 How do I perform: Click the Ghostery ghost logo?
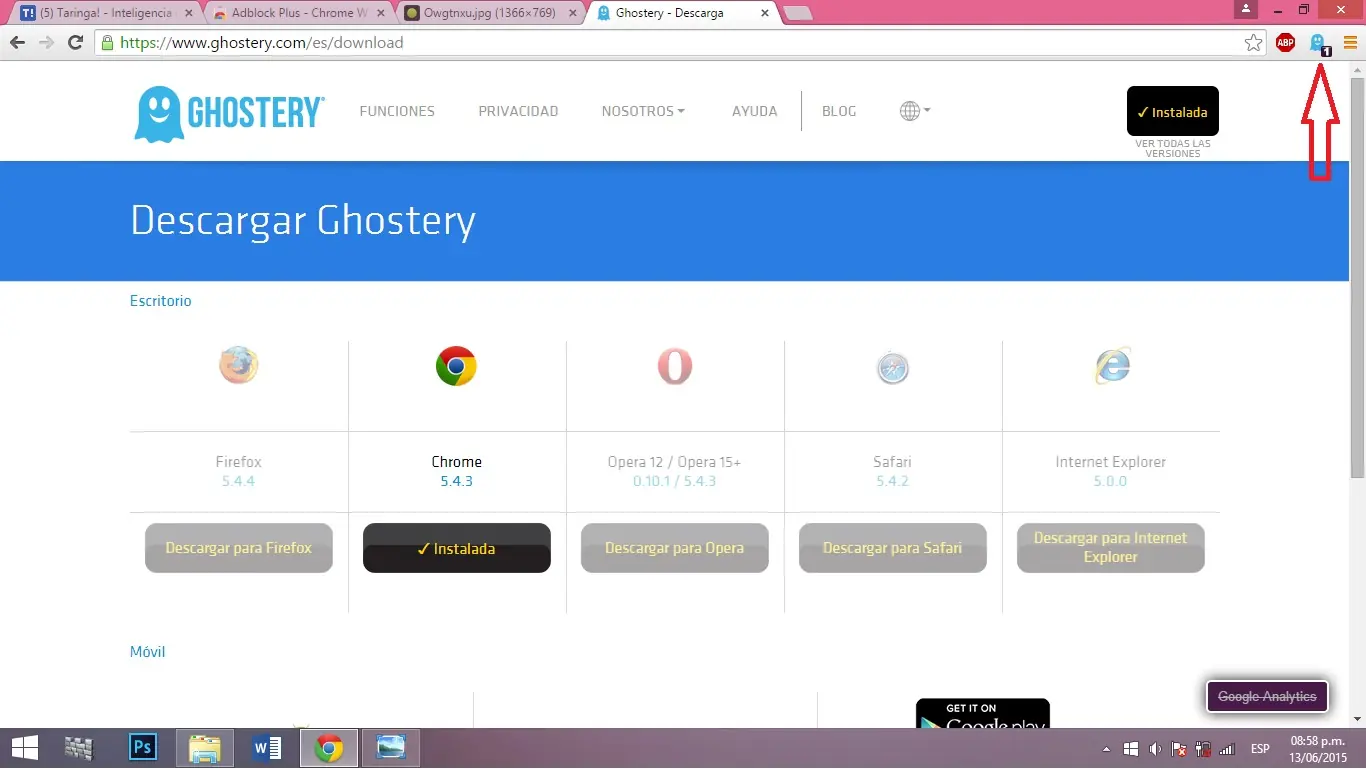pyautogui.click(x=229, y=112)
